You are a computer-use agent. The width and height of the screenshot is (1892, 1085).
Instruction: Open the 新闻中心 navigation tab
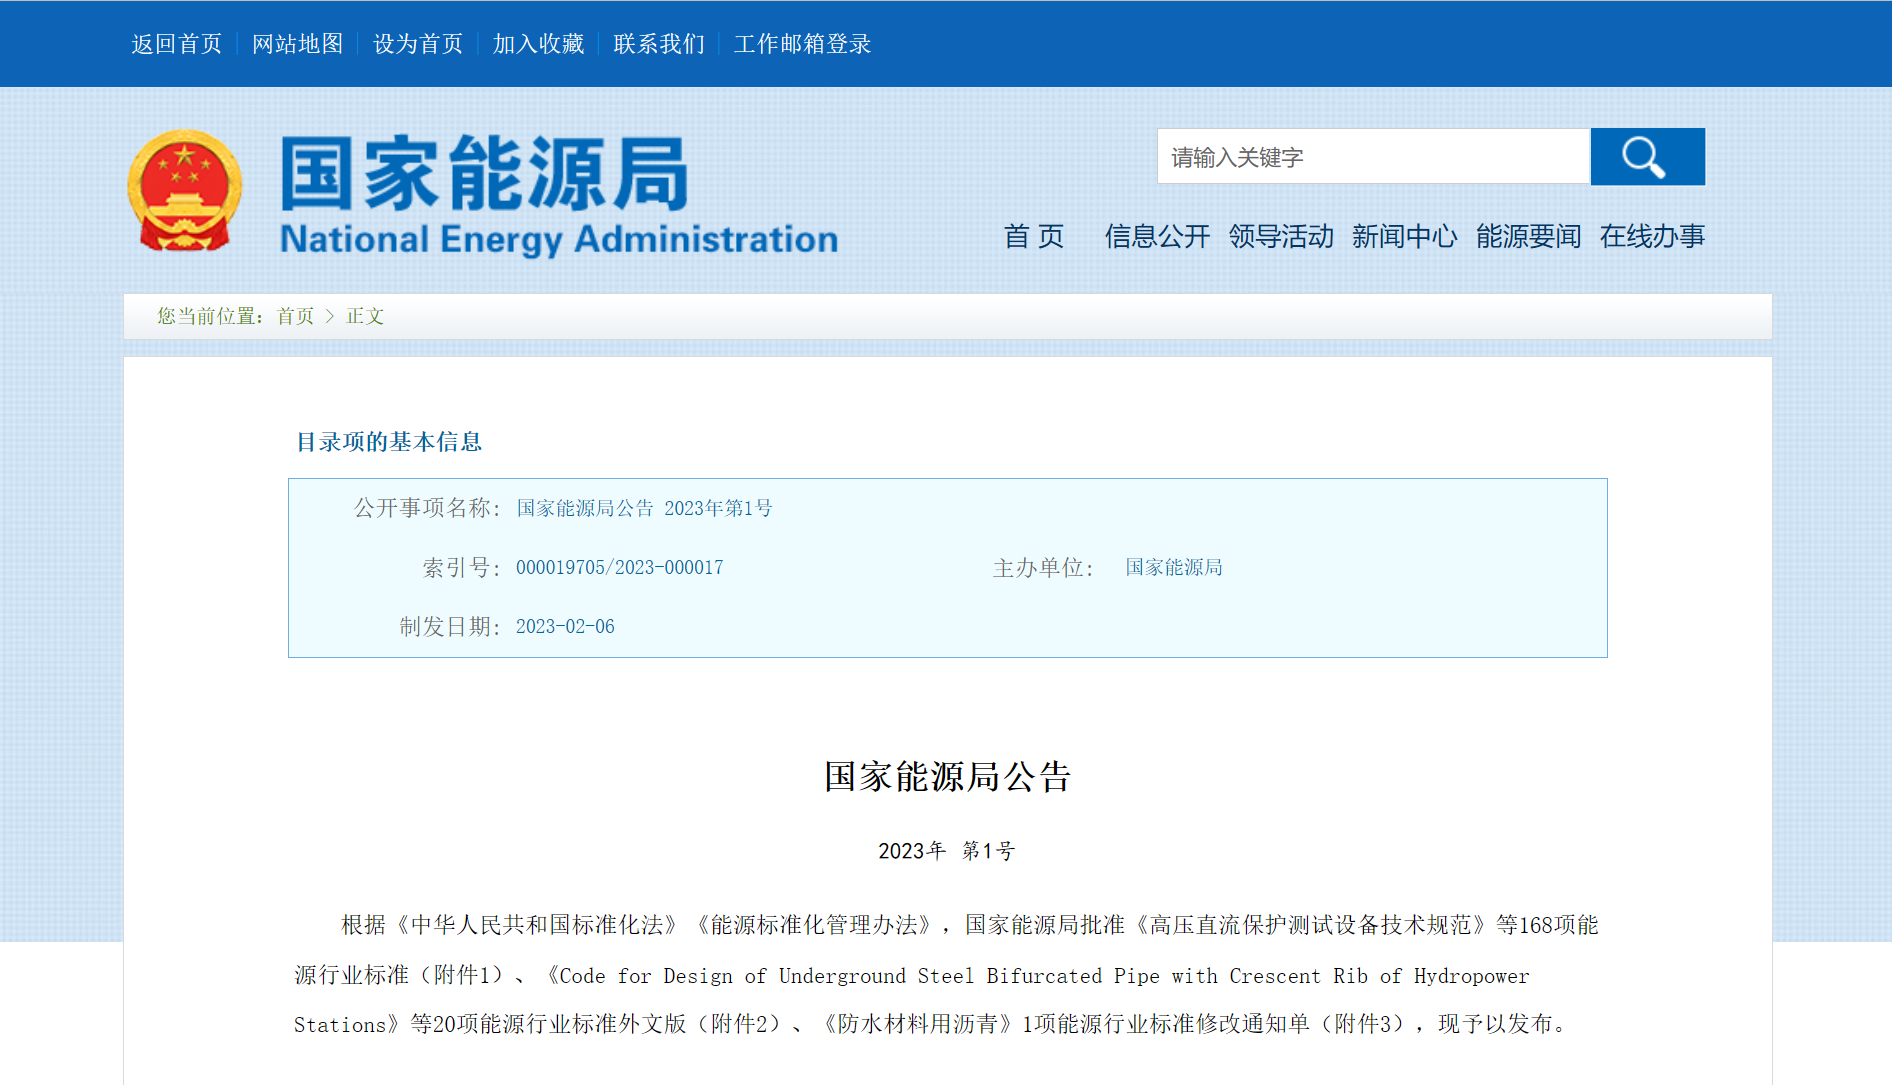pos(1404,237)
